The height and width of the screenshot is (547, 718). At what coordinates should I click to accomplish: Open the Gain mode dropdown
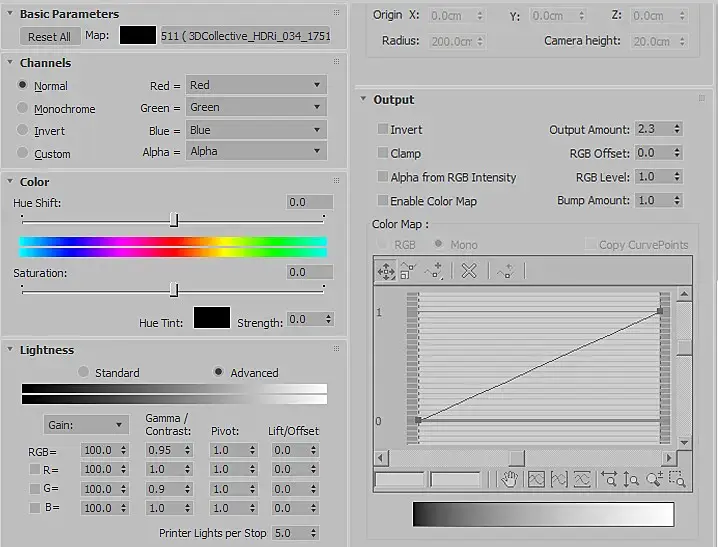pos(86,425)
